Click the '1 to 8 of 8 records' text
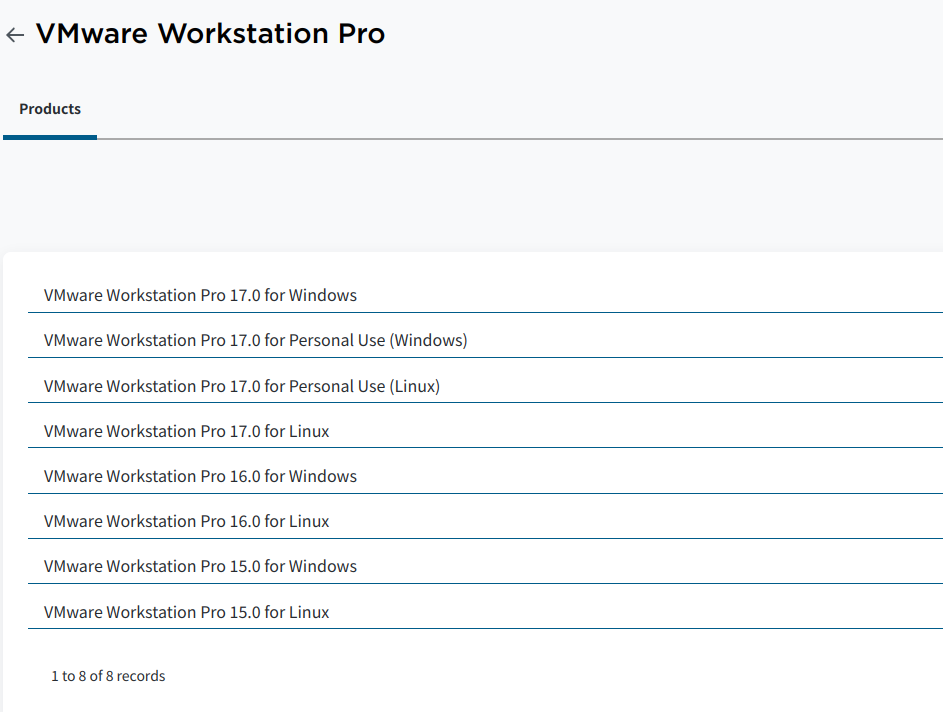The image size is (943, 712). pyautogui.click(x=108, y=676)
